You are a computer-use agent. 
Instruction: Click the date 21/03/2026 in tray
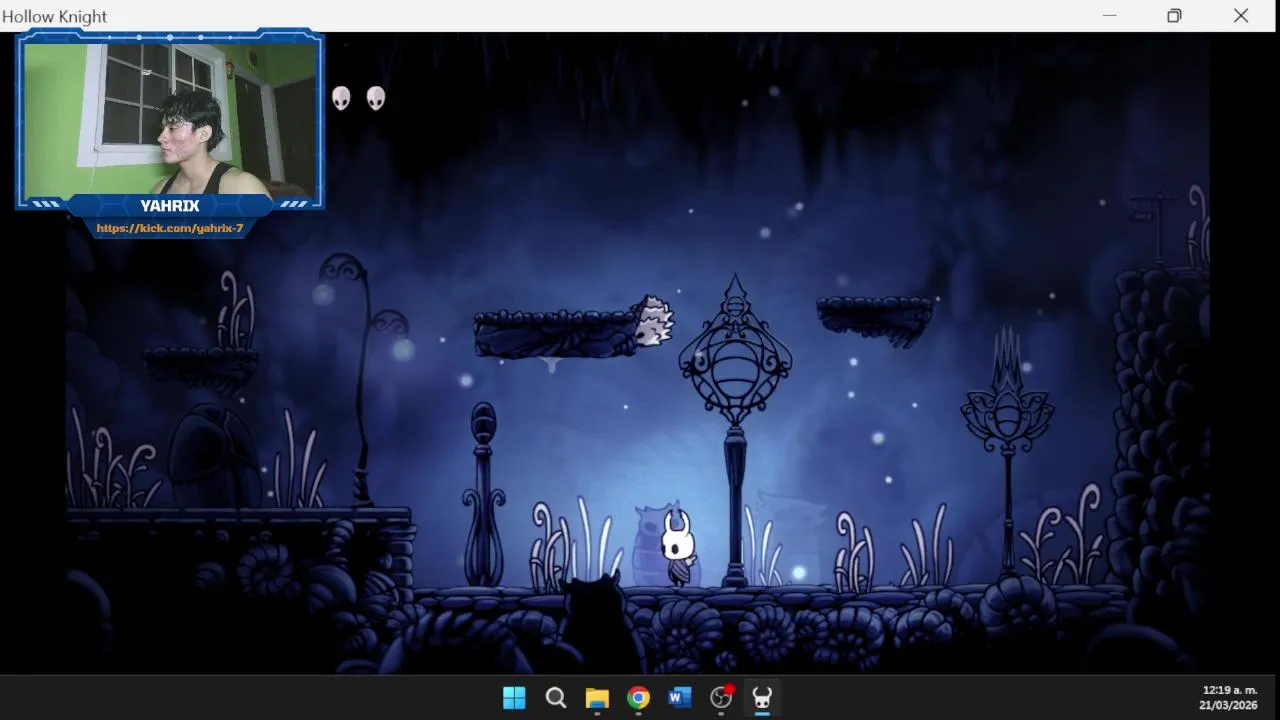pos(1228,705)
